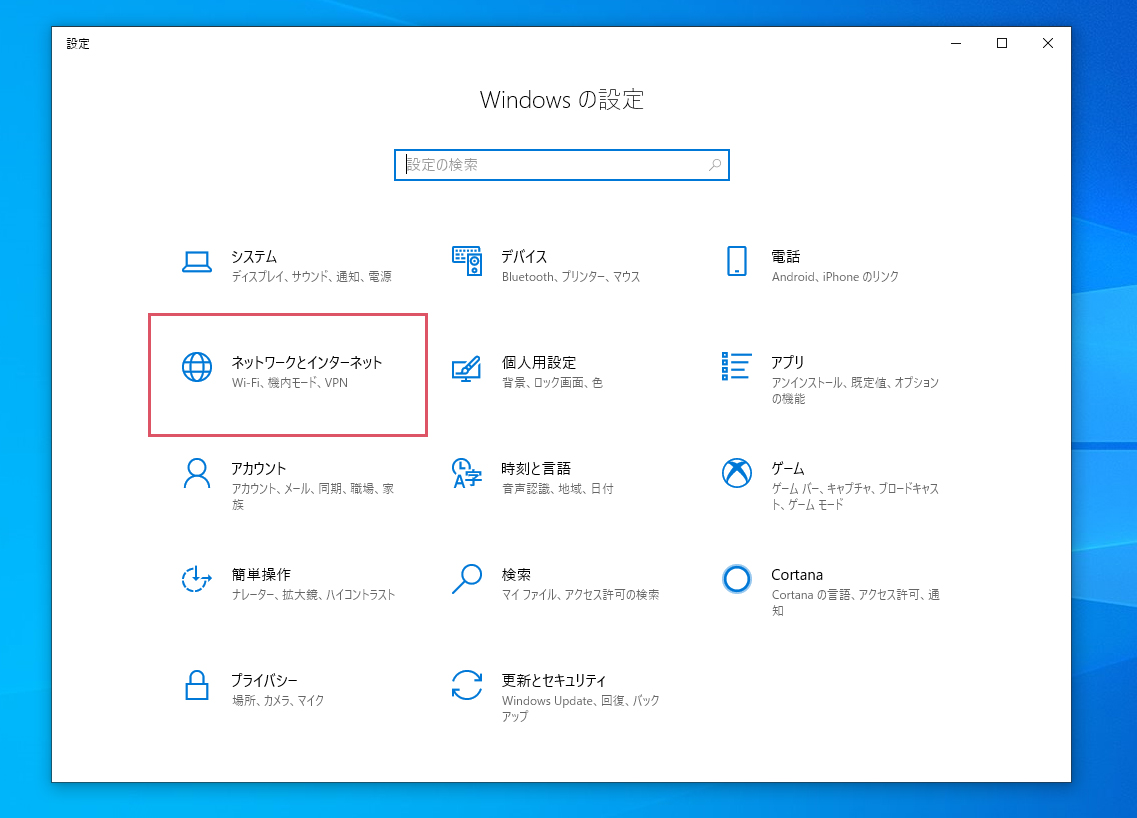The height and width of the screenshot is (818, 1137).
Task: Open the 検索 magnifier icon
Action: 466,579
